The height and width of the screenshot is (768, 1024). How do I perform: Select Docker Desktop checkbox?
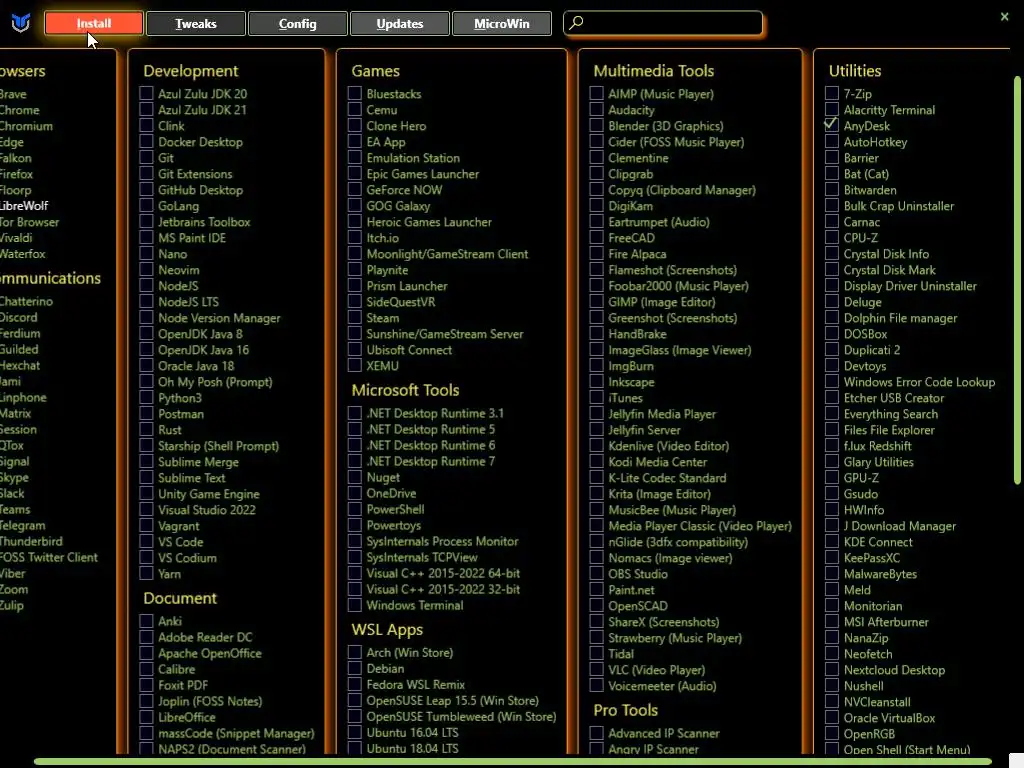point(146,142)
